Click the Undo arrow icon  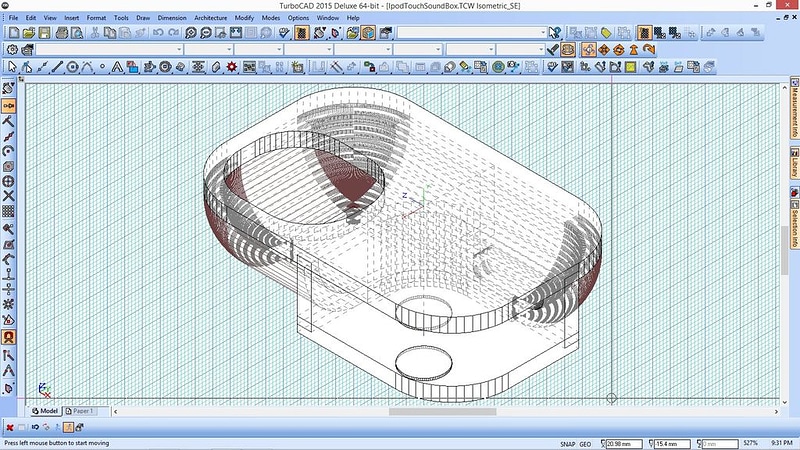click(x=158, y=33)
